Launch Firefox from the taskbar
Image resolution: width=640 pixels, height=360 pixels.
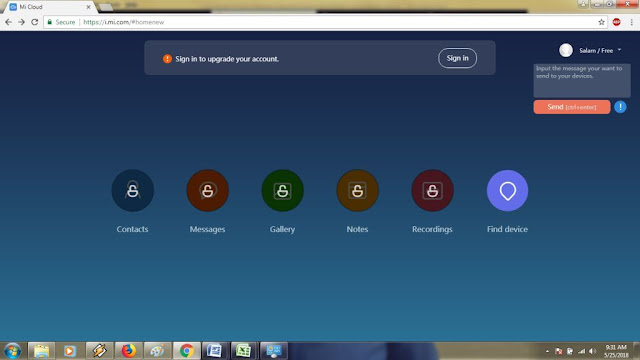(x=129, y=351)
